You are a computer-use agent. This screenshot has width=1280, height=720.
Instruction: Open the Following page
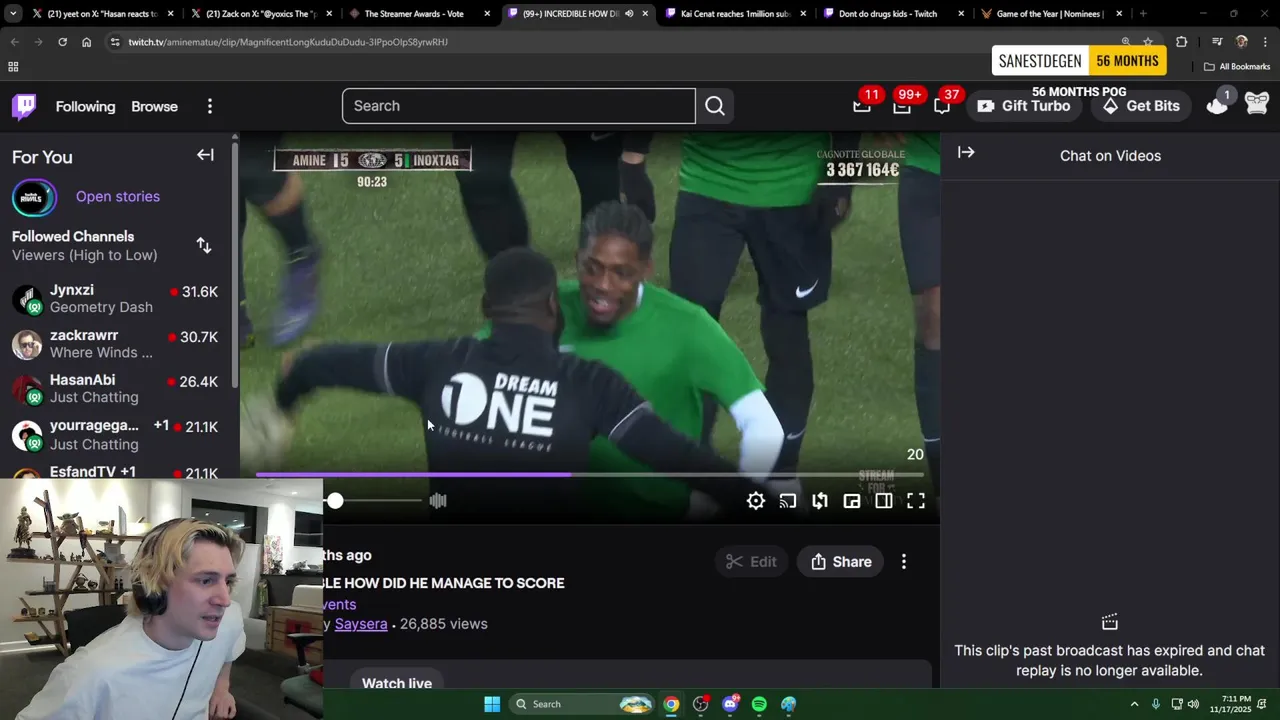tap(85, 106)
